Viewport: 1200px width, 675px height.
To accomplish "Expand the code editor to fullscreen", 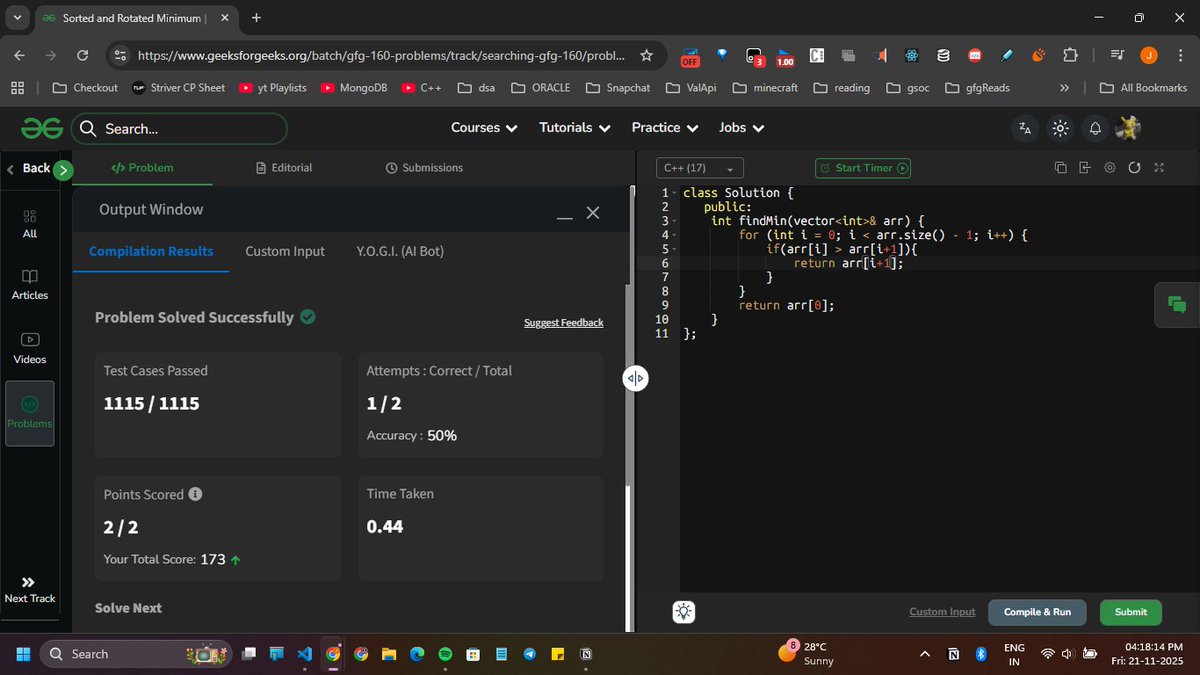I will pyautogui.click(x=1159, y=168).
